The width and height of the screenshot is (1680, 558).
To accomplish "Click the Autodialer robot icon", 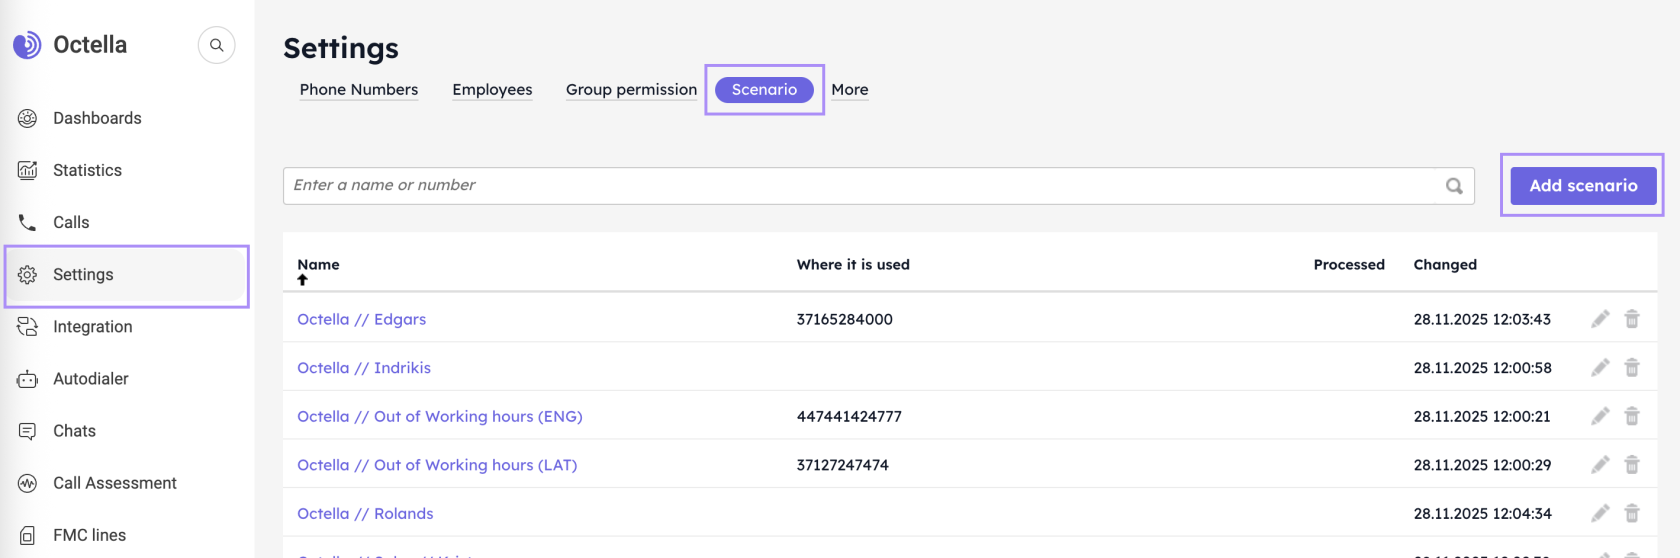I will [28, 379].
